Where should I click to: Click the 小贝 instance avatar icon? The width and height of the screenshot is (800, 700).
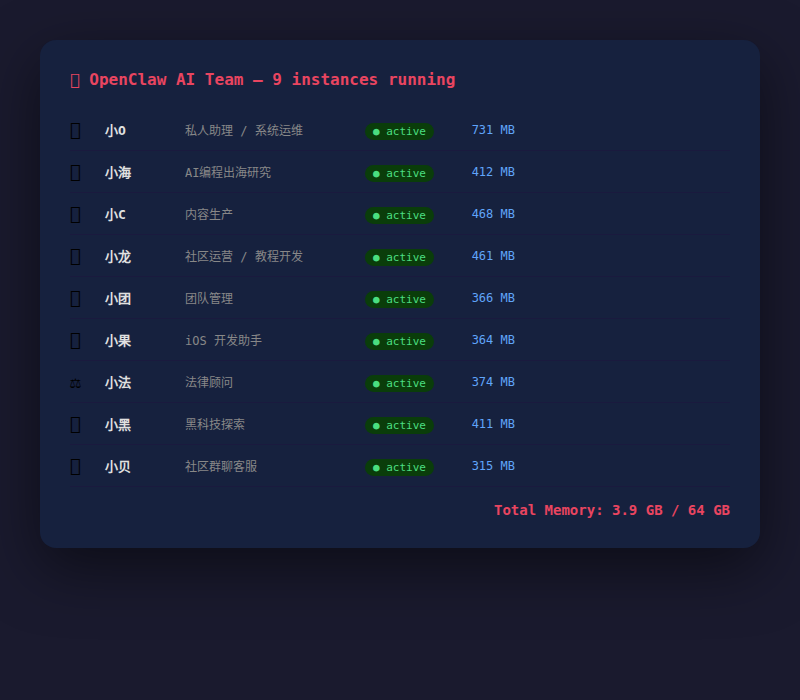click(x=75, y=466)
